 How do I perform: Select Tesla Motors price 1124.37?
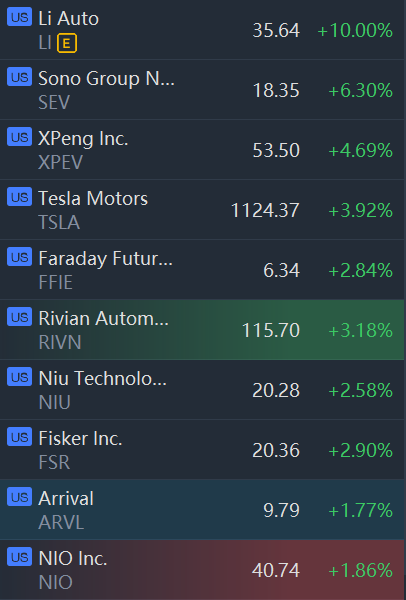265,210
